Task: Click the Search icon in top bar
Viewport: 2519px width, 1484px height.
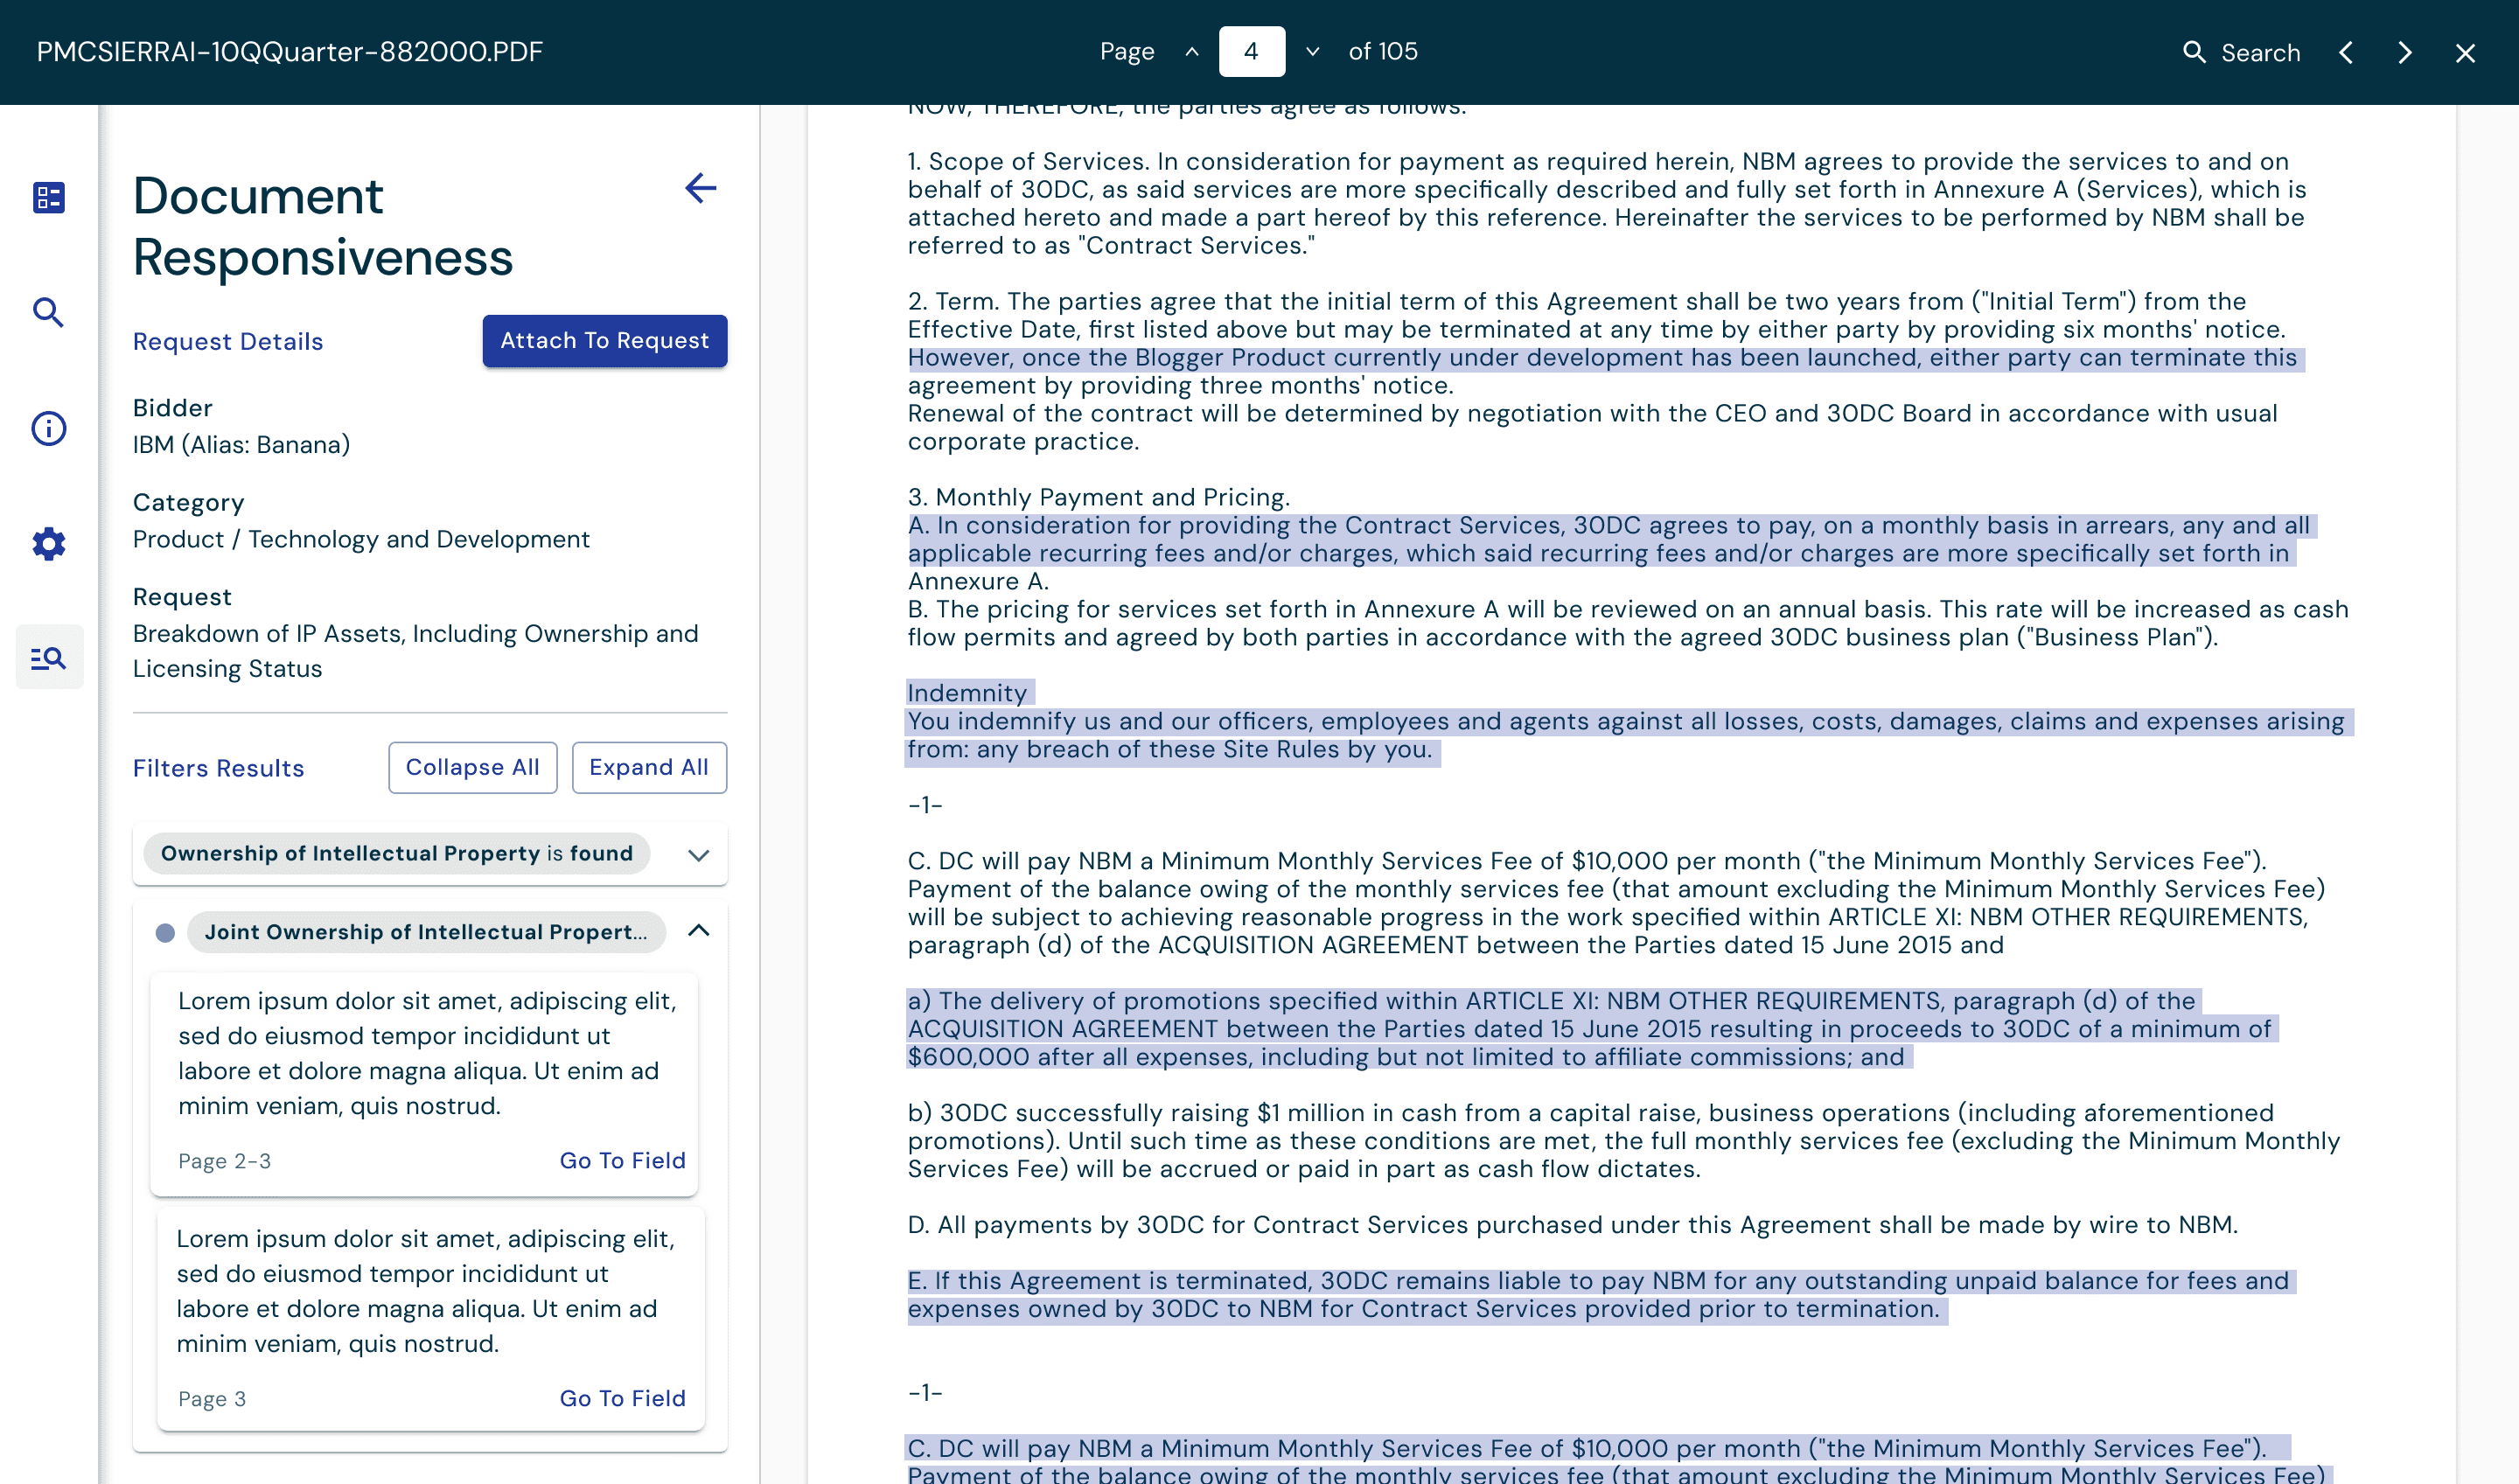Action: [x=2194, y=52]
